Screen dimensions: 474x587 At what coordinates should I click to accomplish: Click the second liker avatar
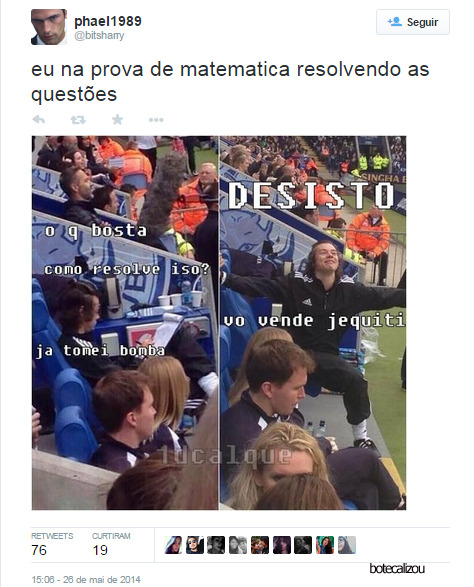[195, 545]
